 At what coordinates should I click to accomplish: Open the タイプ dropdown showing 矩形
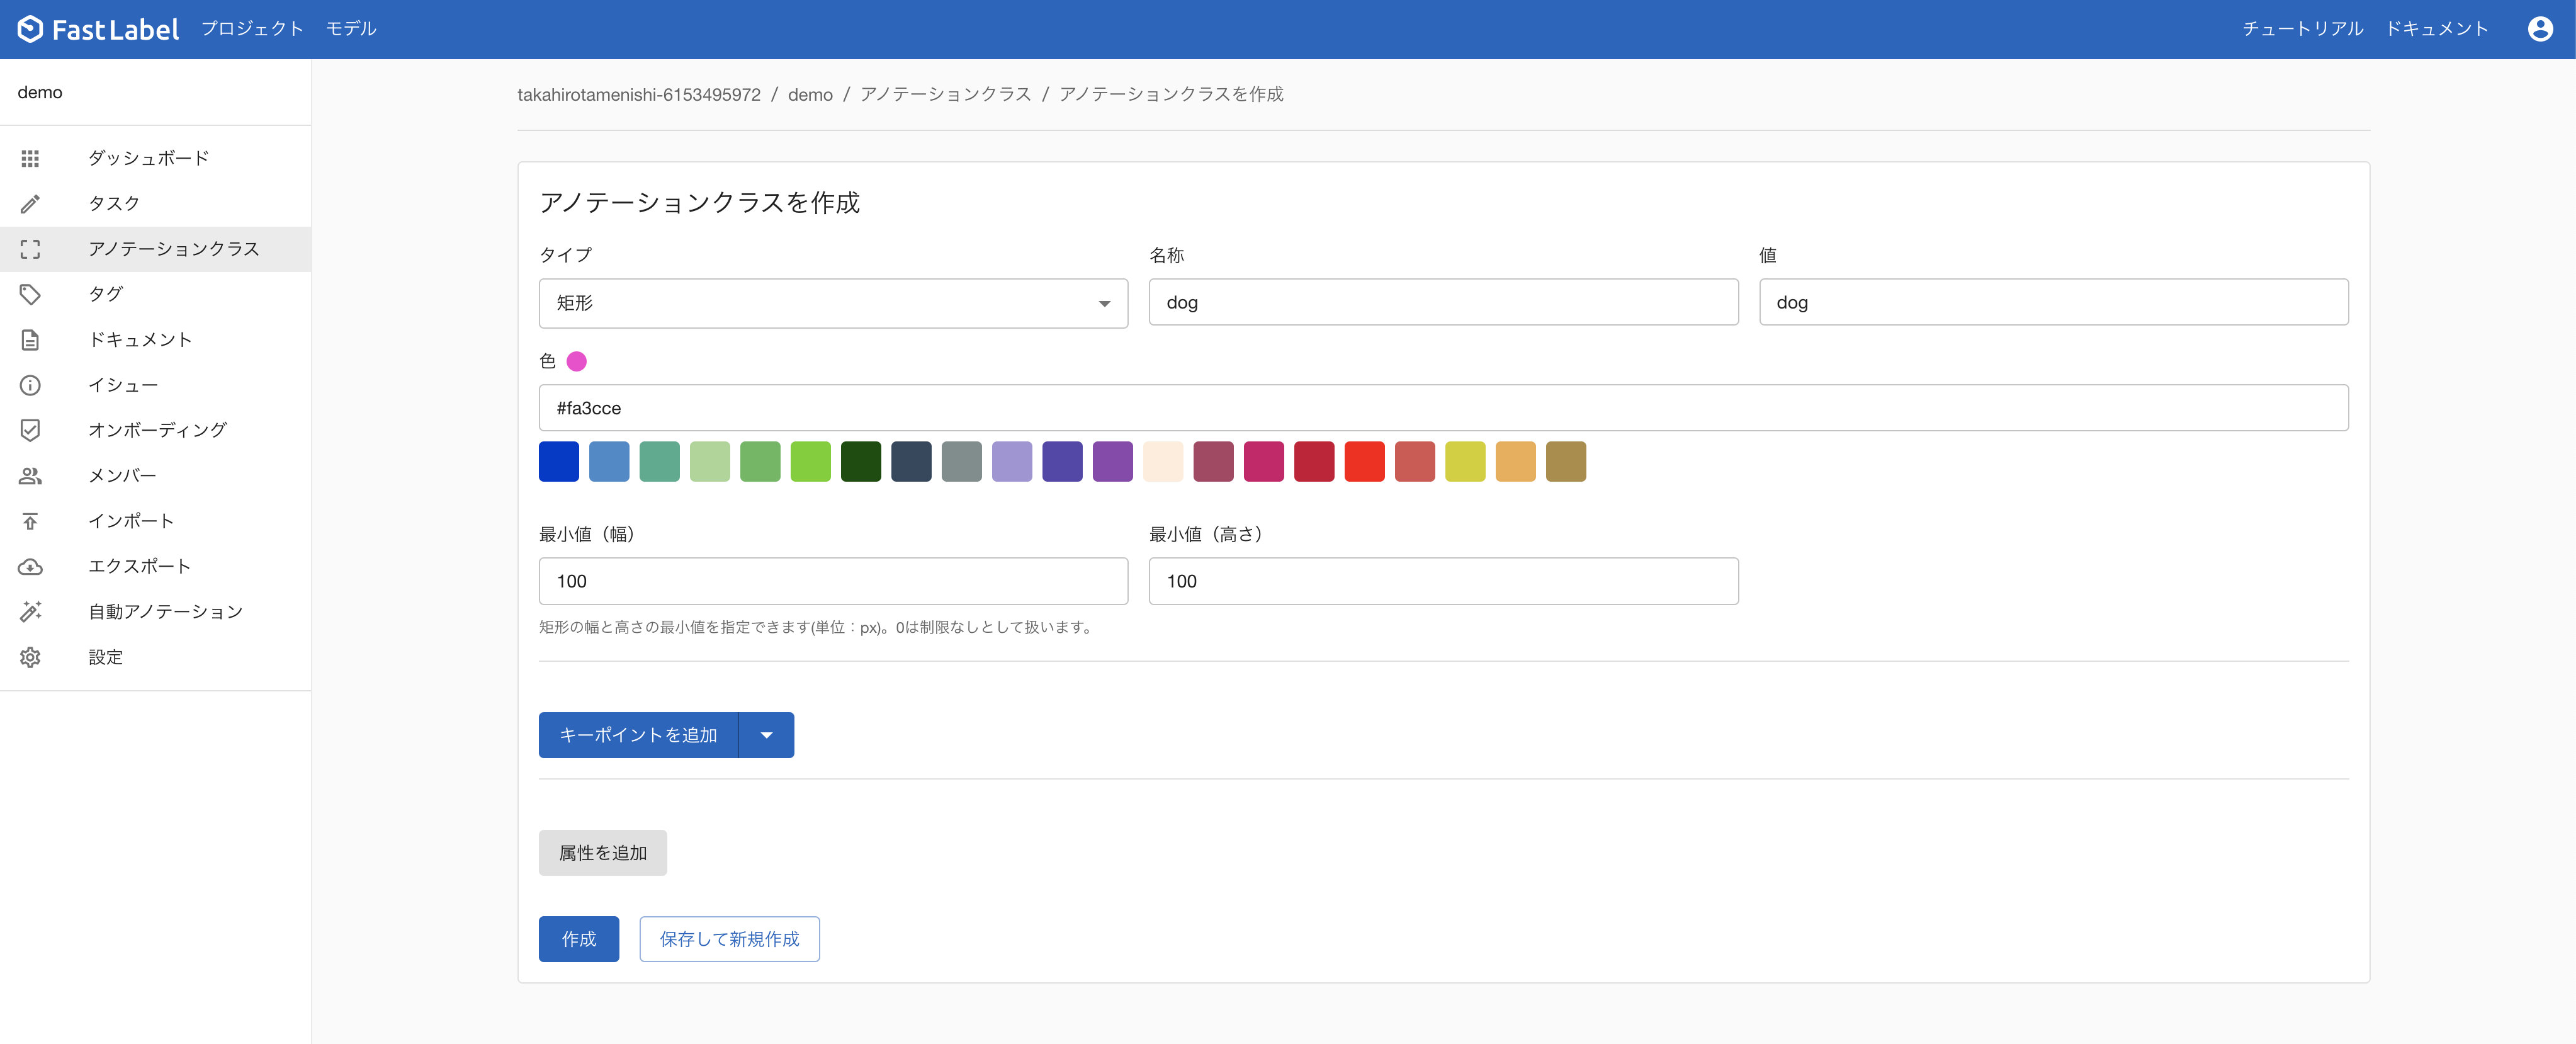pyautogui.click(x=832, y=303)
